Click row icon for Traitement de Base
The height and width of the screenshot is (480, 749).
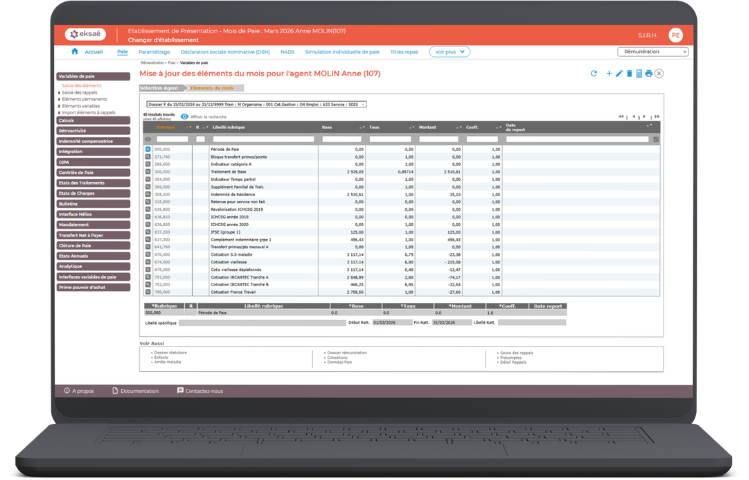147,171
